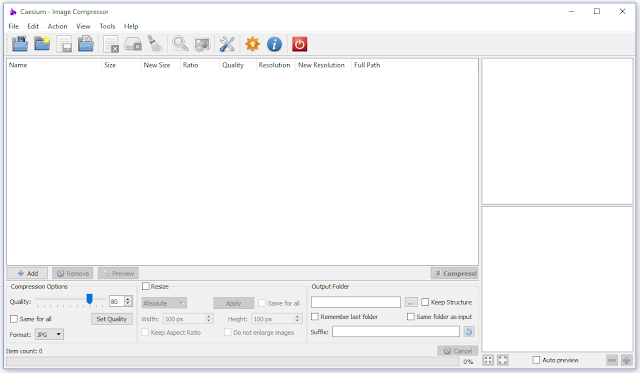Click the Clear List broom icon

(x=155, y=44)
